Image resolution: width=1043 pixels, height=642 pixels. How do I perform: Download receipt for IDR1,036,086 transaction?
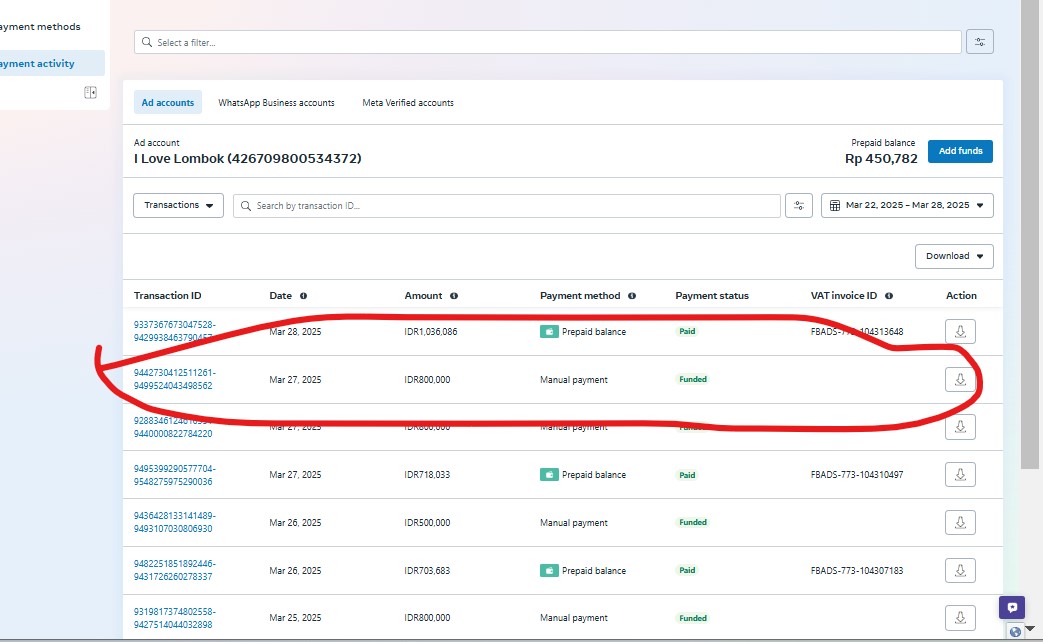pos(960,332)
